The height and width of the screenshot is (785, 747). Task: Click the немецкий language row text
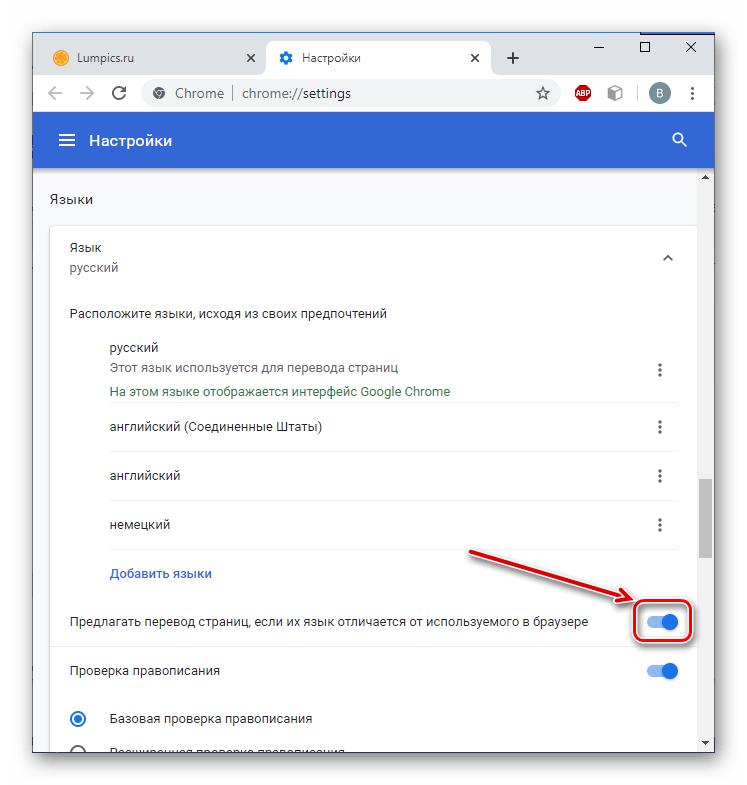(x=140, y=525)
